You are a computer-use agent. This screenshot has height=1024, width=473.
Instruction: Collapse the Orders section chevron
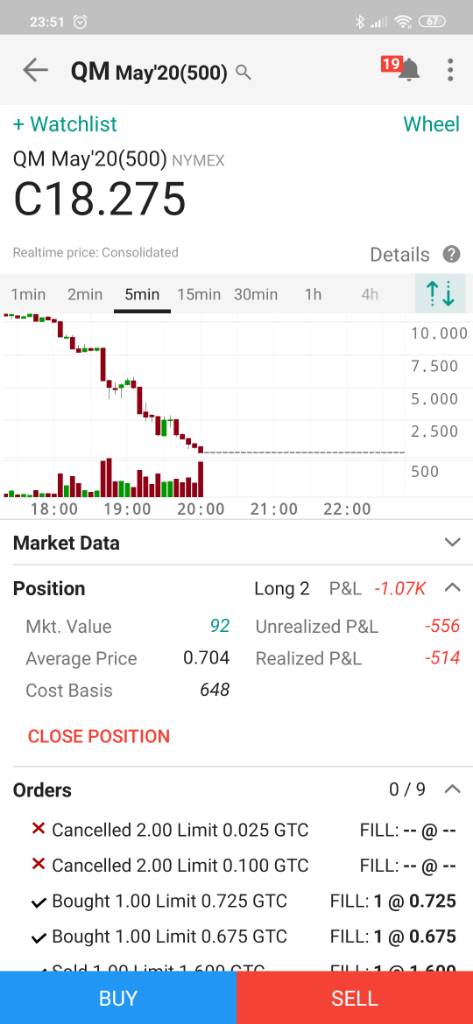pyautogui.click(x=452, y=789)
